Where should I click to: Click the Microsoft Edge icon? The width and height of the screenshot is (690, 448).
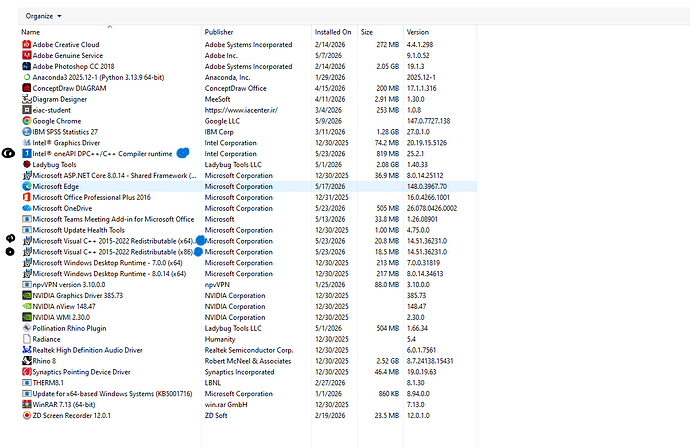pos(27,187)
